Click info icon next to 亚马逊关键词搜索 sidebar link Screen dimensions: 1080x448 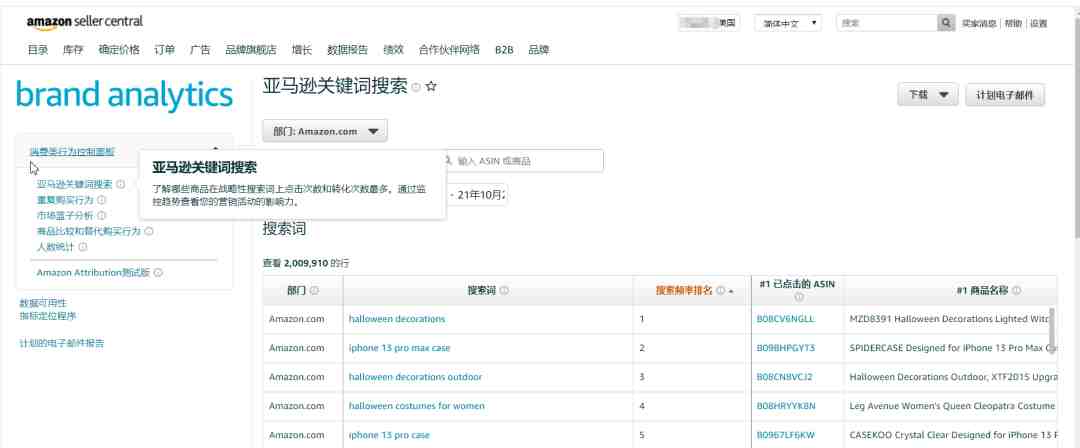(121, 185)
